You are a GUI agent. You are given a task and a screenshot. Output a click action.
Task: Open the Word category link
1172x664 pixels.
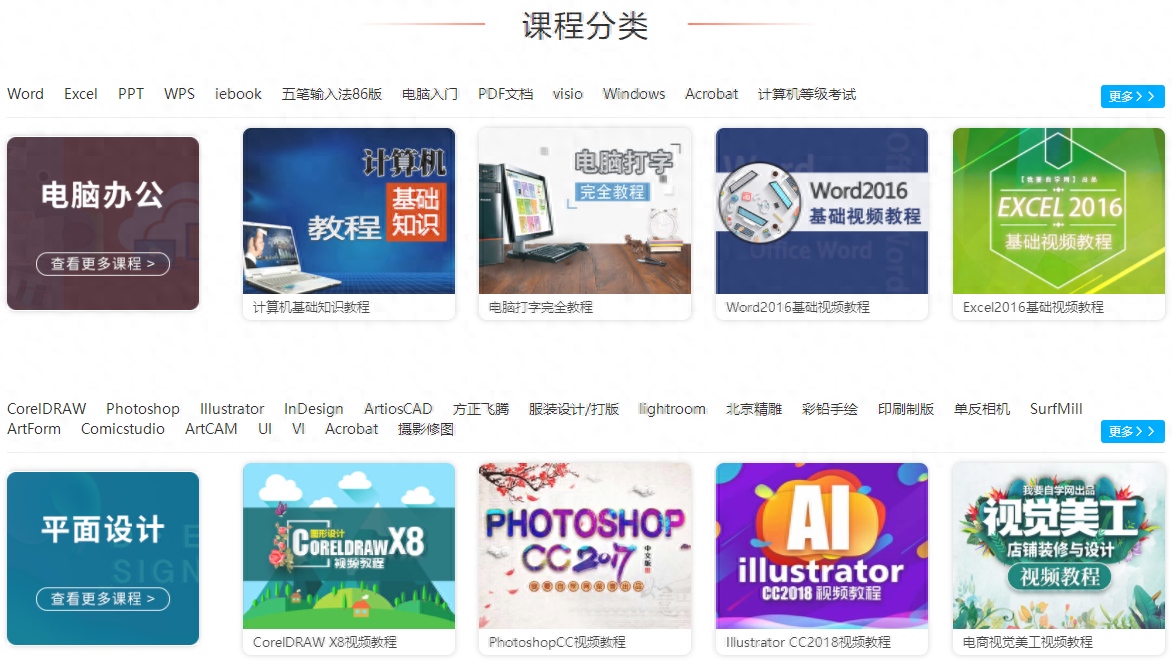tap(25, 94)
